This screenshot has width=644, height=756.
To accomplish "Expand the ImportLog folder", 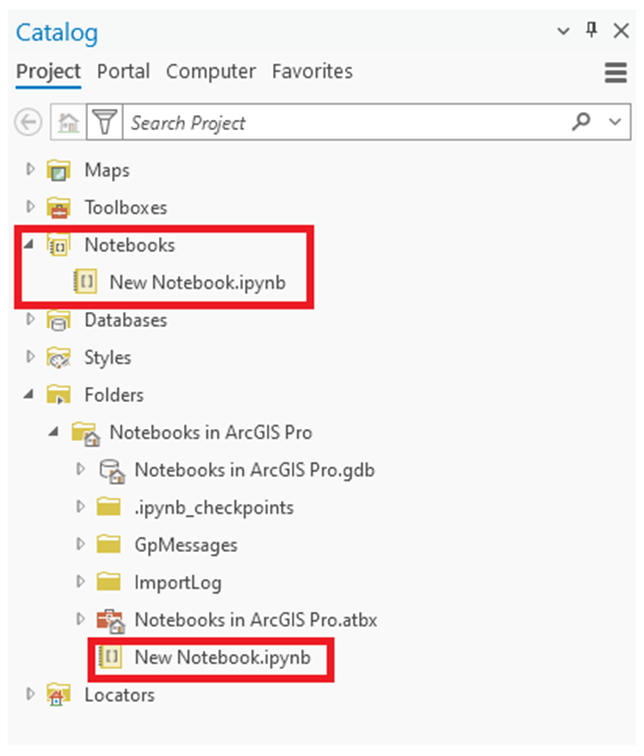I will [x=80, y=581].
